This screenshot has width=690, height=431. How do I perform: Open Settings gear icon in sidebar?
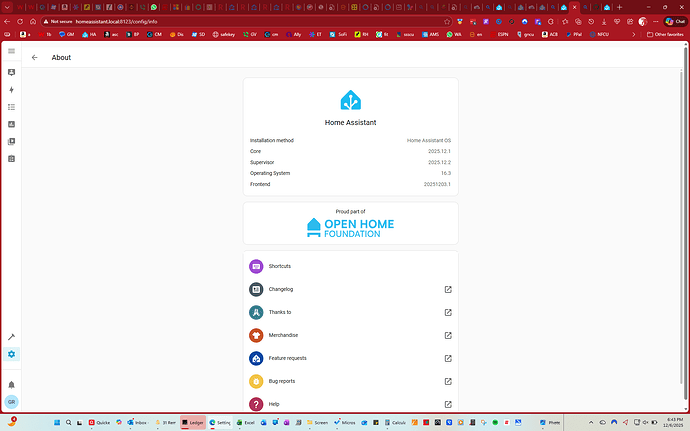tap(11, 354)
